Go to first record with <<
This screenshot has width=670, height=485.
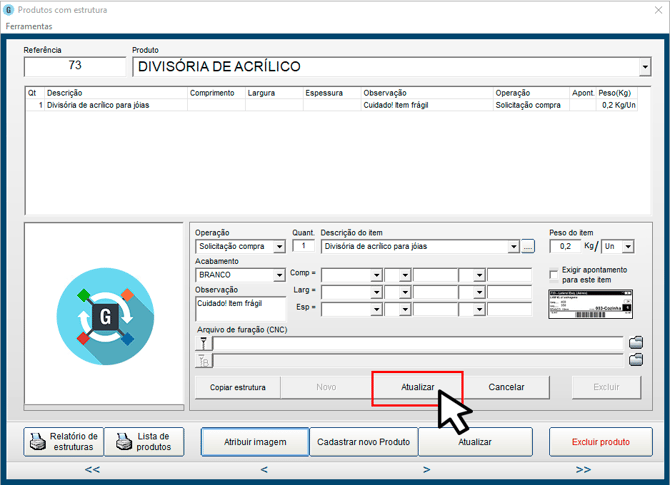pyautogui.click(x=92, y=470)
